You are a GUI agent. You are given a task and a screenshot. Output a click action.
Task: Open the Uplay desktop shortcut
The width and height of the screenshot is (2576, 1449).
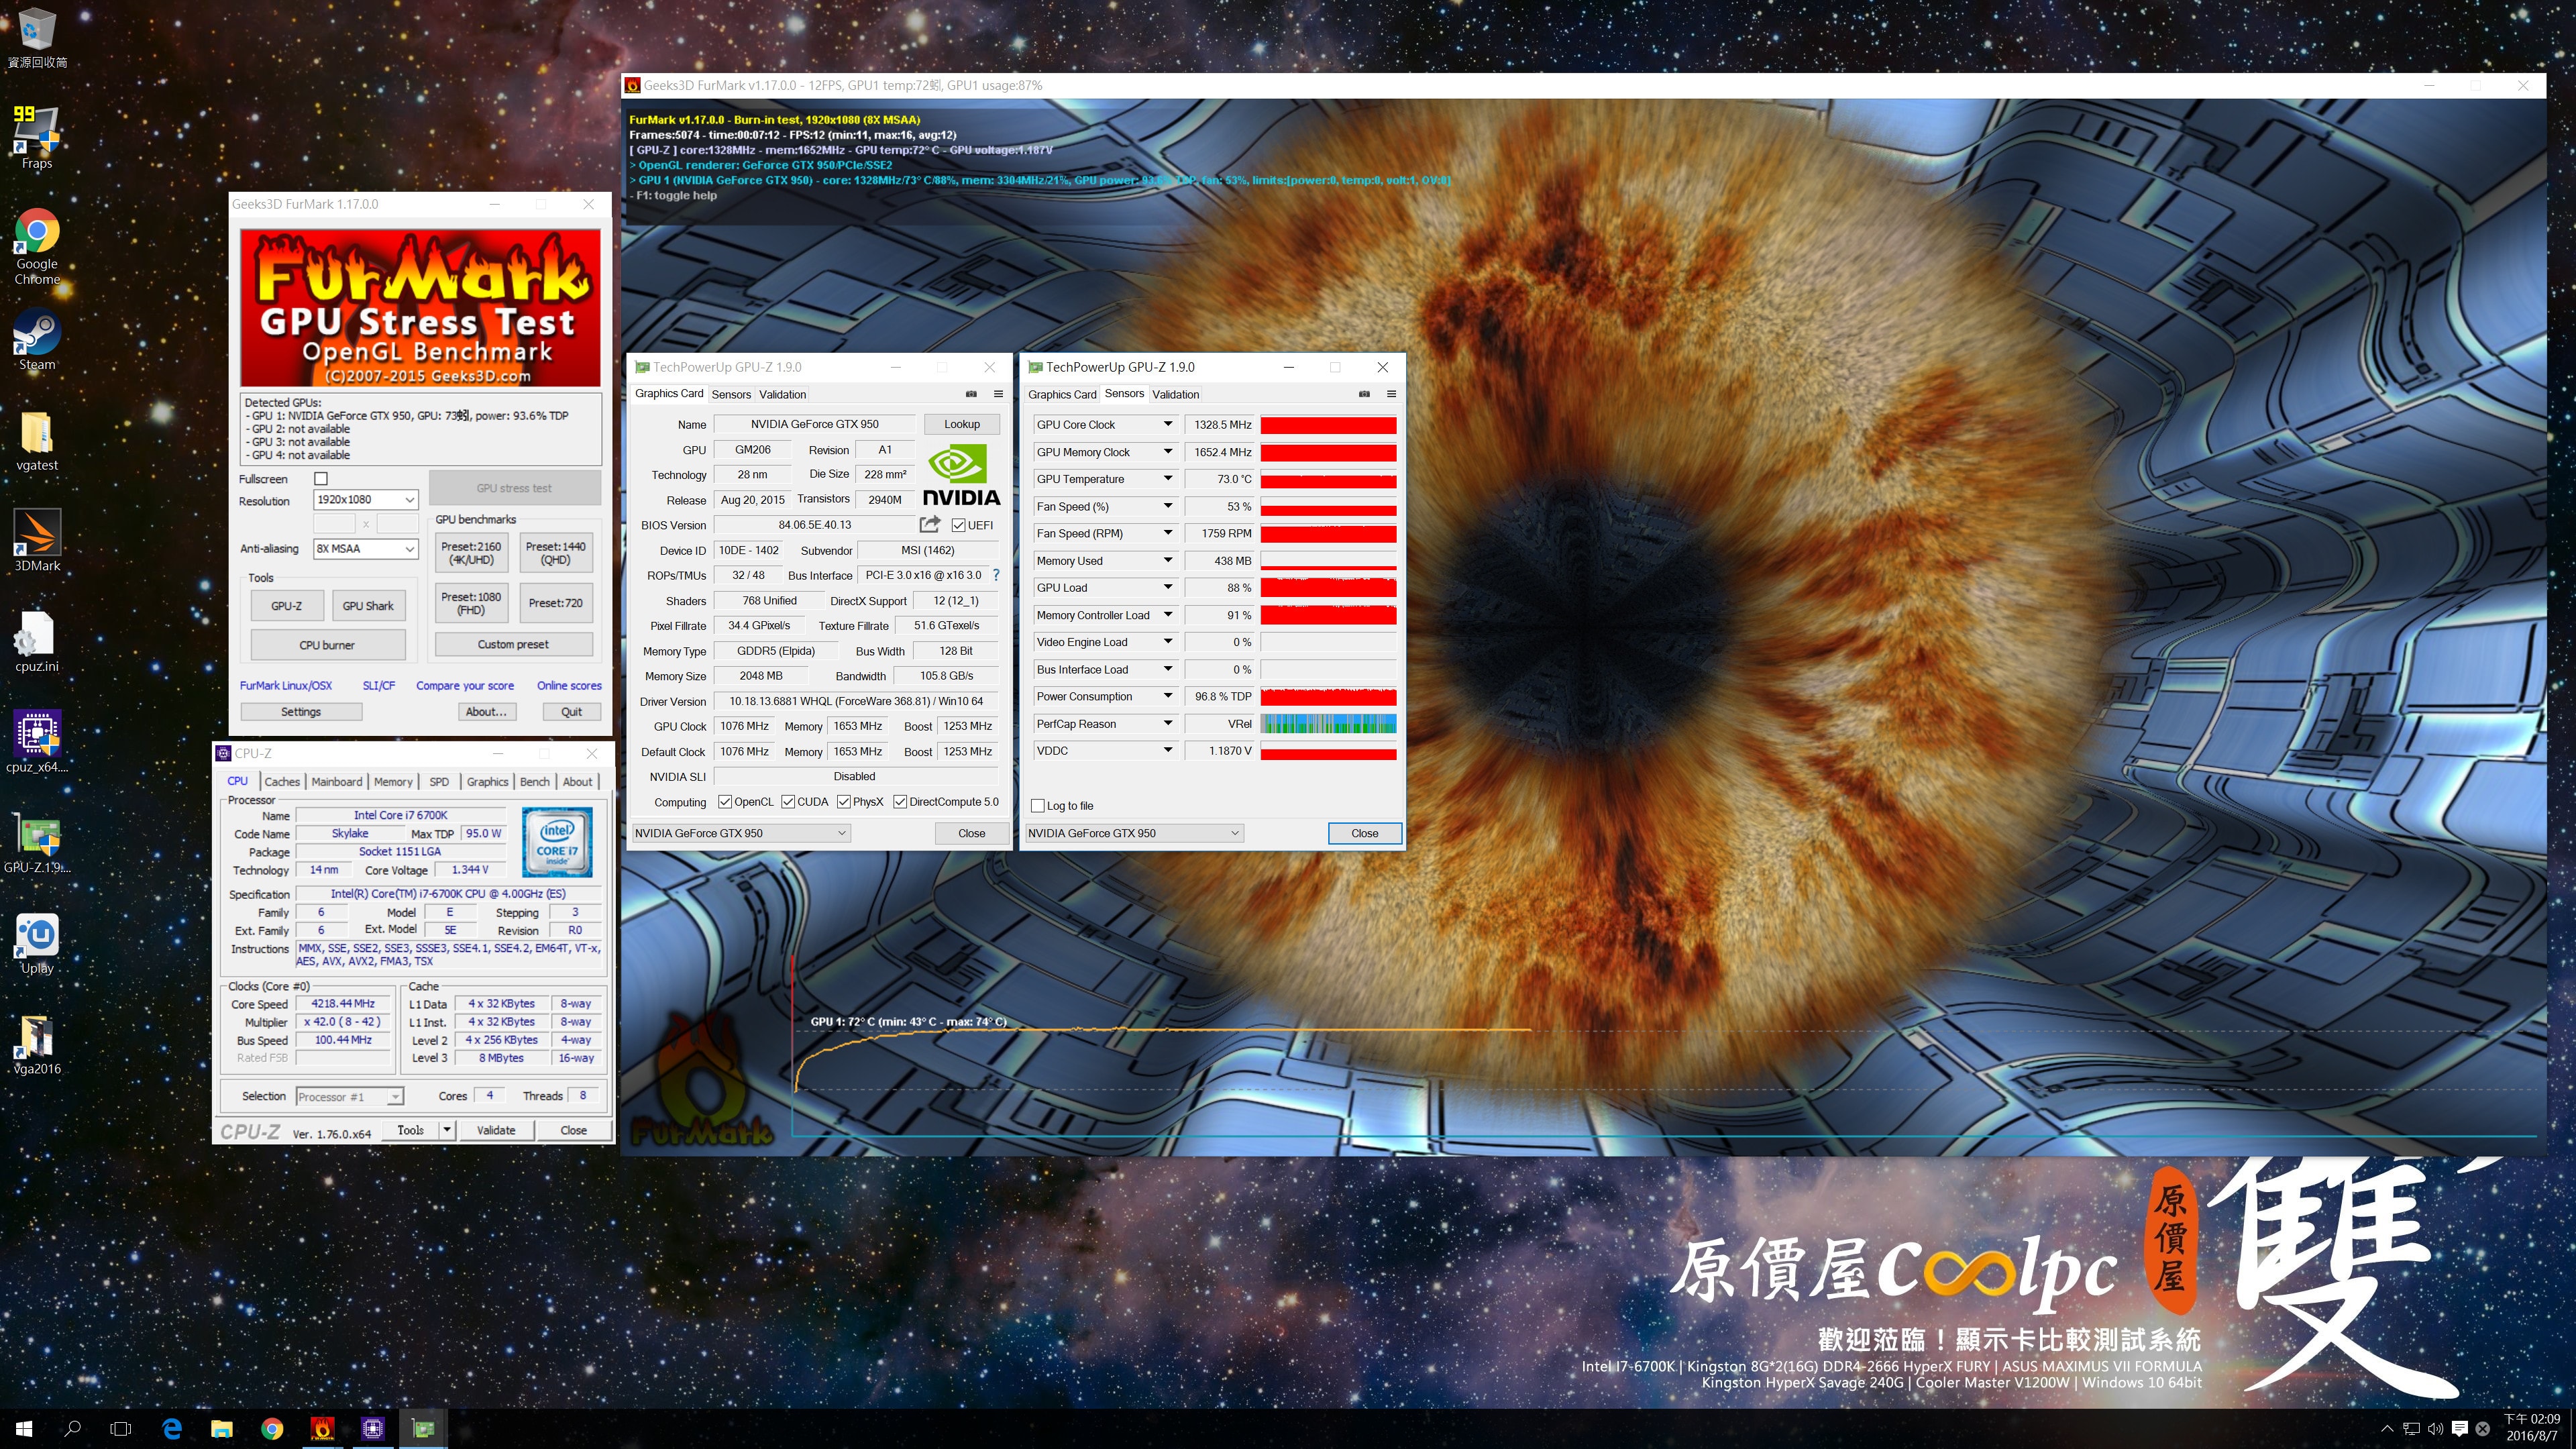[37, 943]
